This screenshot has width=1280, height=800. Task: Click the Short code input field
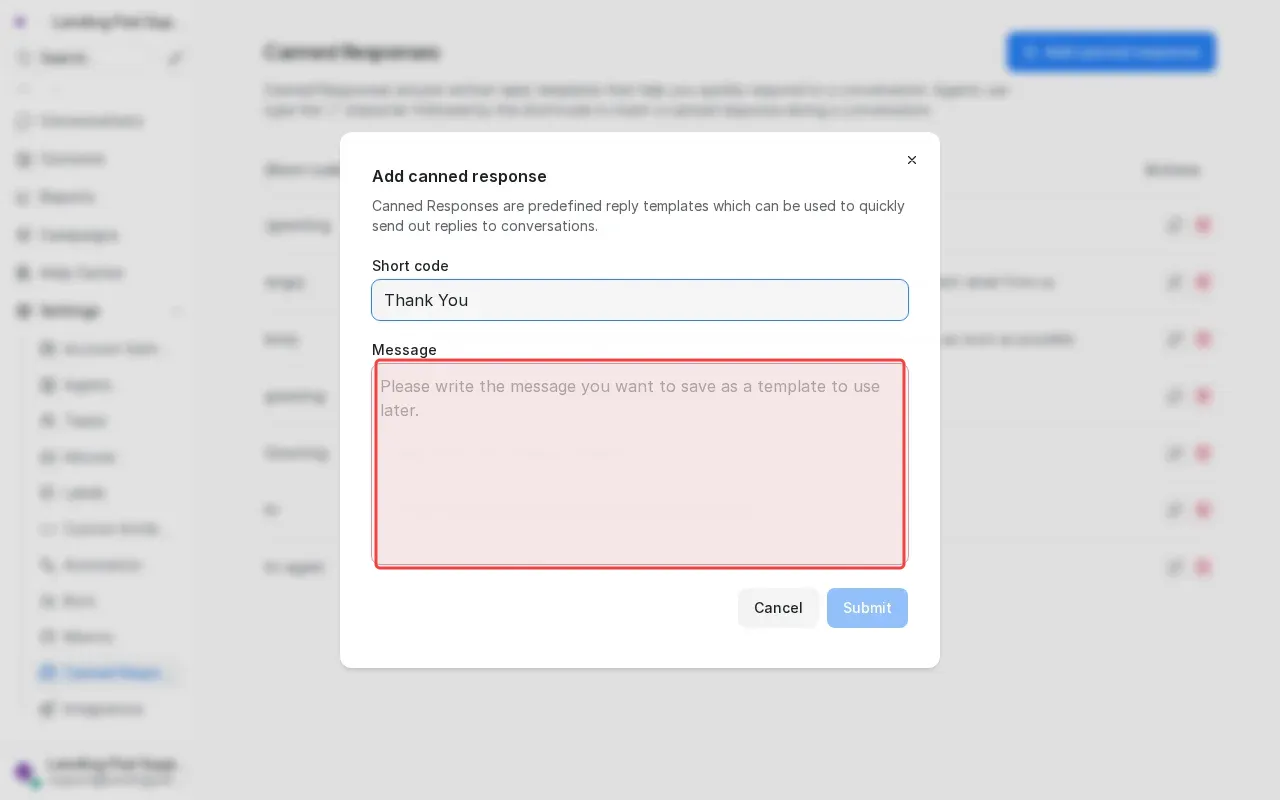[640, 300]
